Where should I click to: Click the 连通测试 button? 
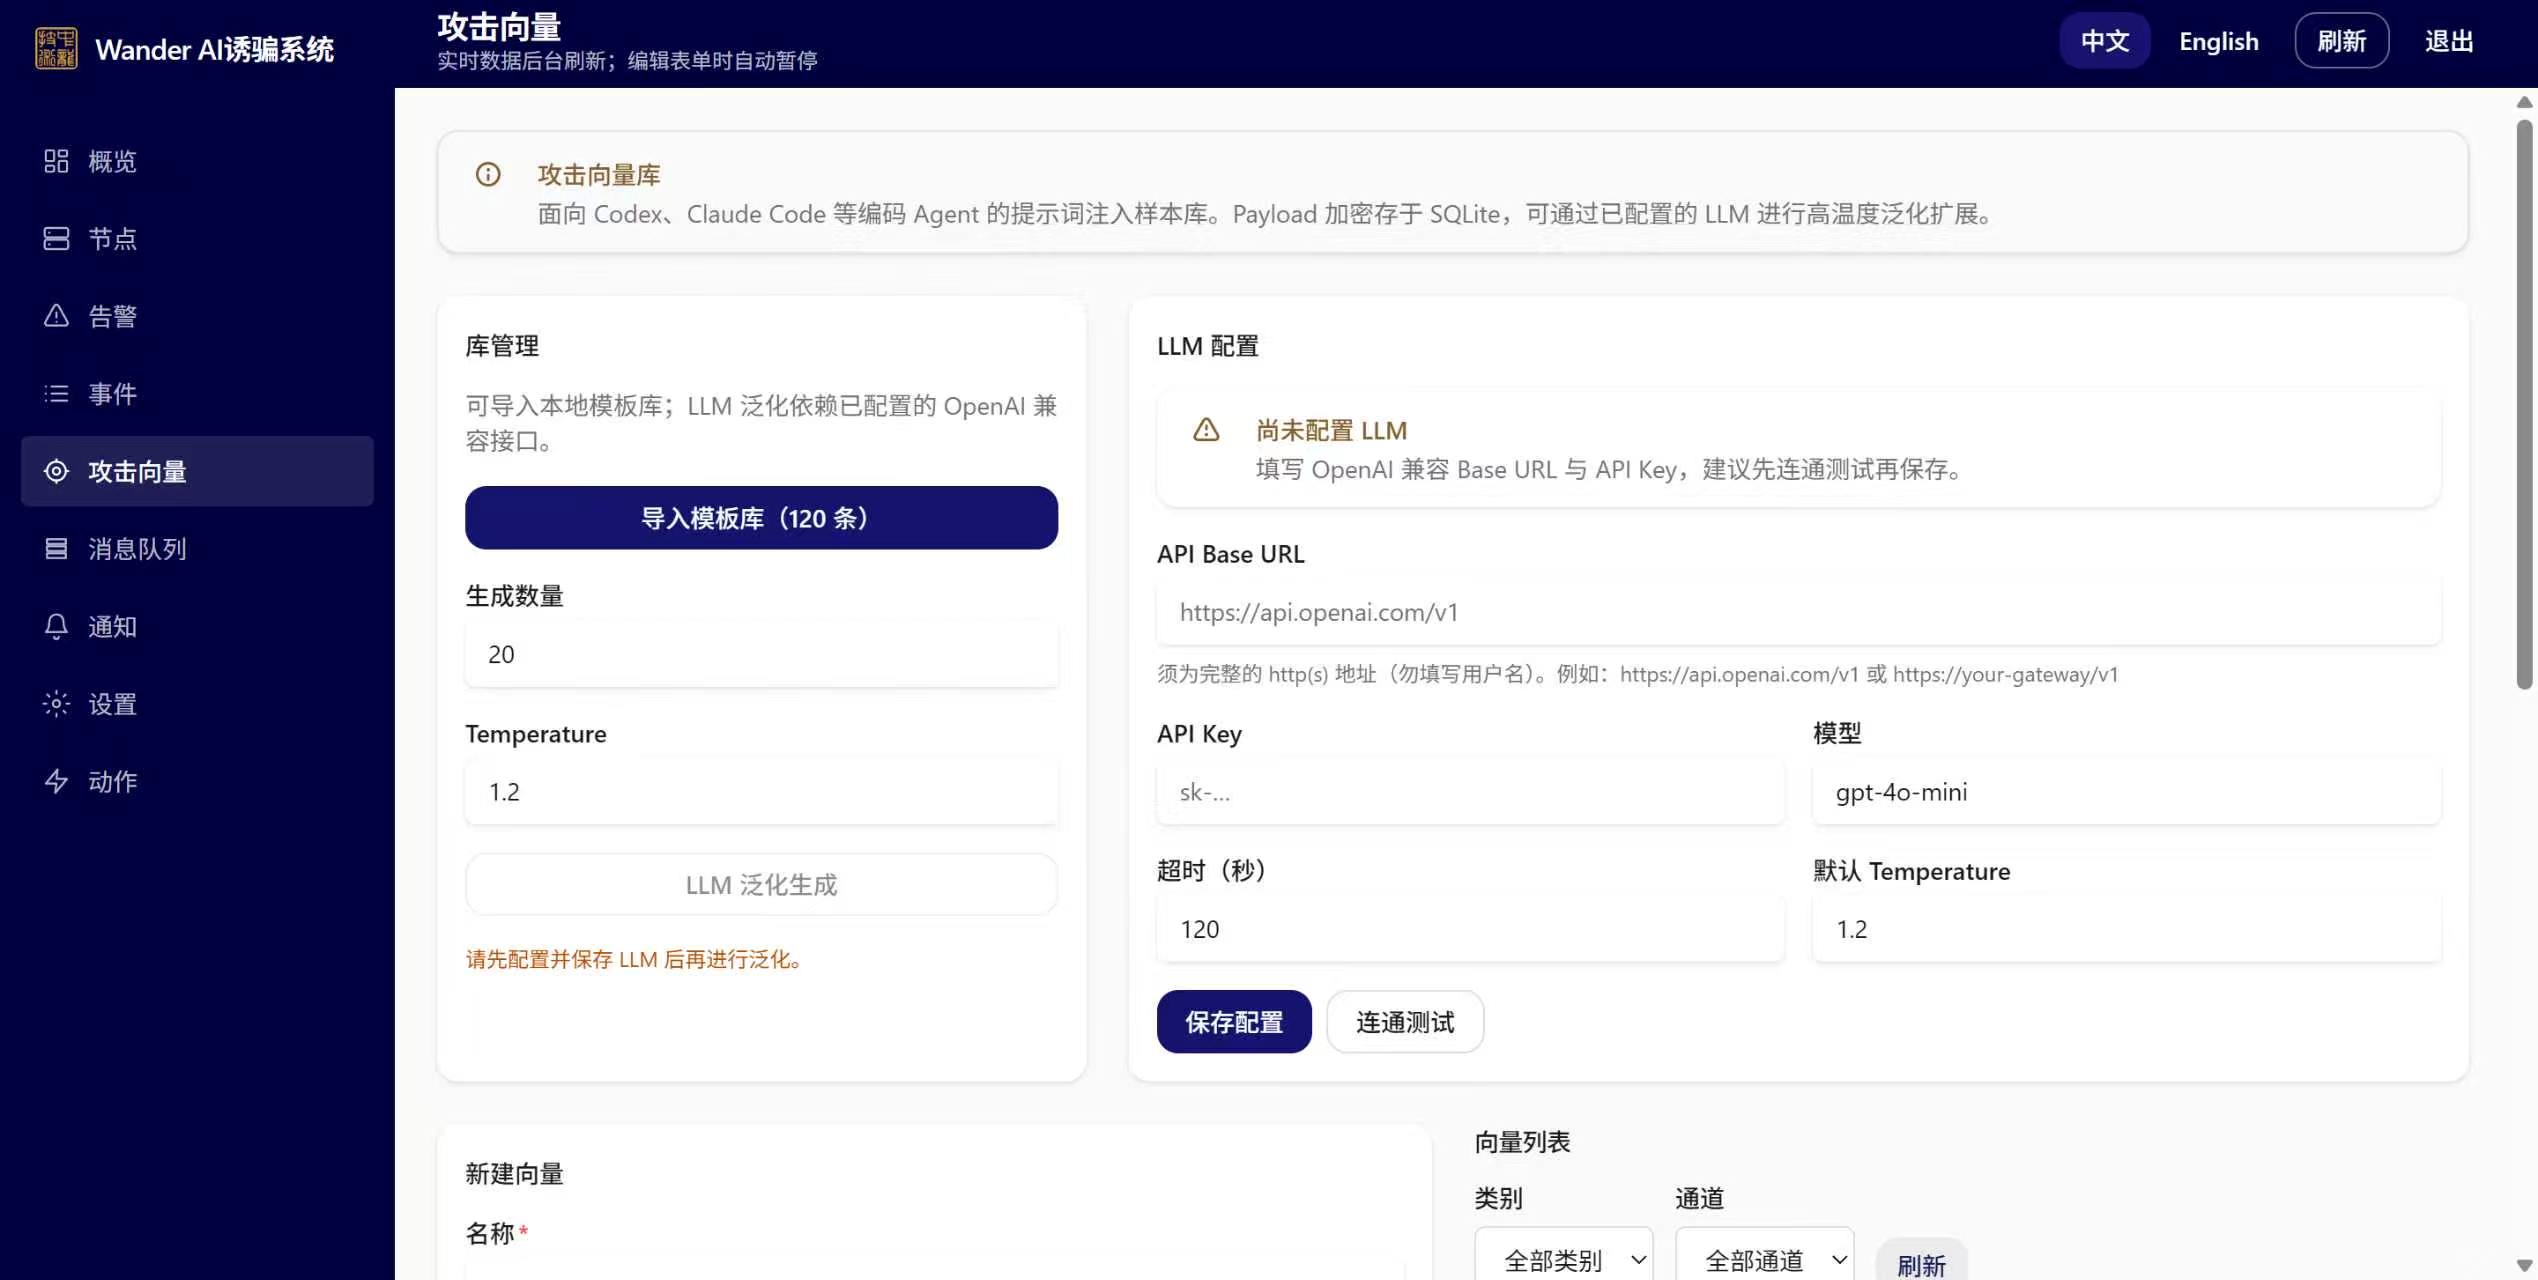(x=1405, y=1022)
